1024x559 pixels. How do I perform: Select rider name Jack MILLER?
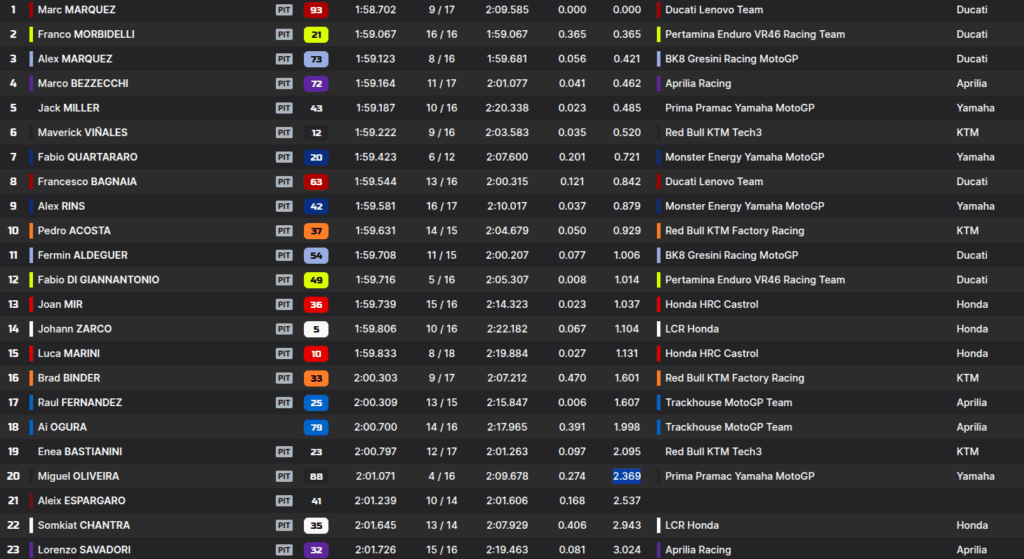tap(69, 108)
